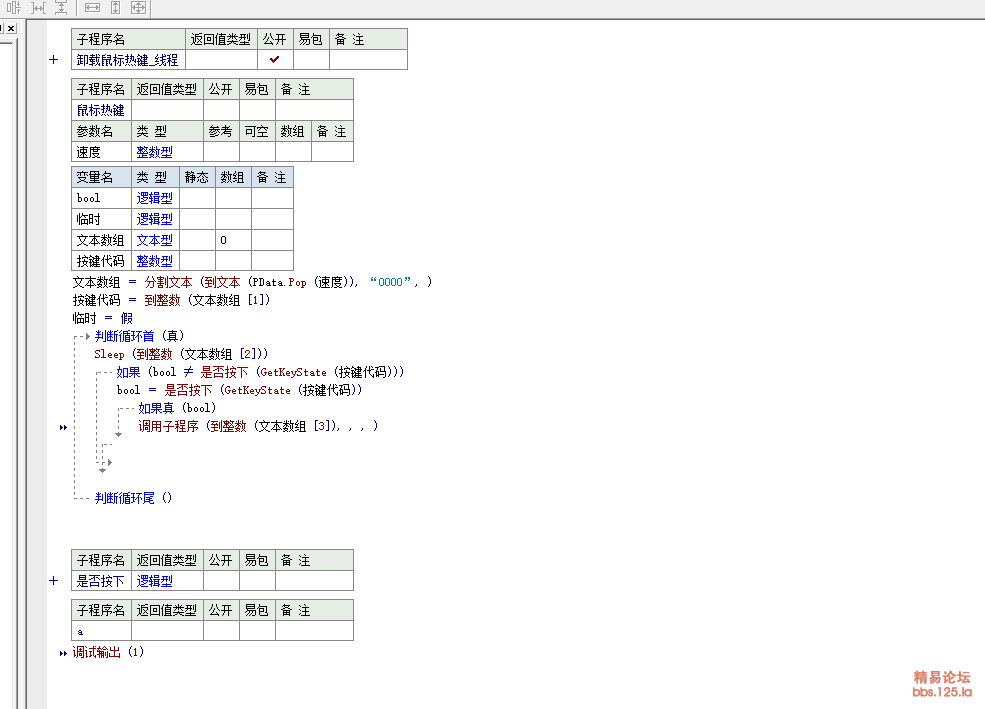Click the 调试输出 (1) code line
The width and height of the screenshot is (985, 709).
pyautogui.click(x=108, y=652)
